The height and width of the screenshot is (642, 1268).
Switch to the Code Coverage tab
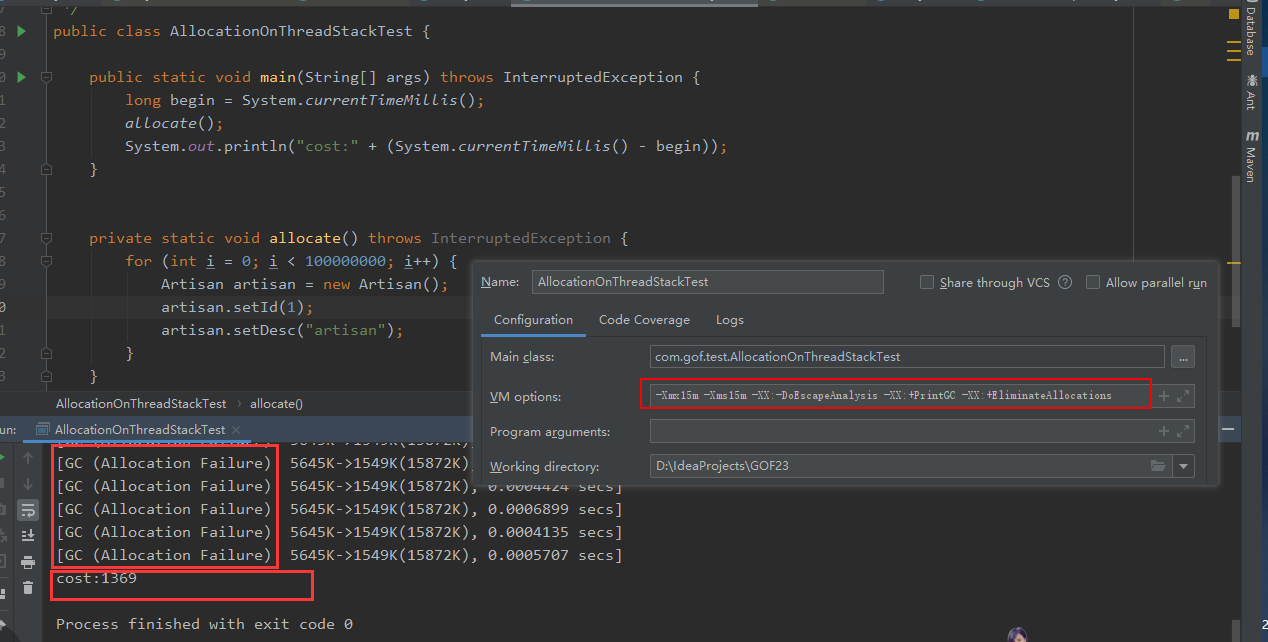point(644,320)
